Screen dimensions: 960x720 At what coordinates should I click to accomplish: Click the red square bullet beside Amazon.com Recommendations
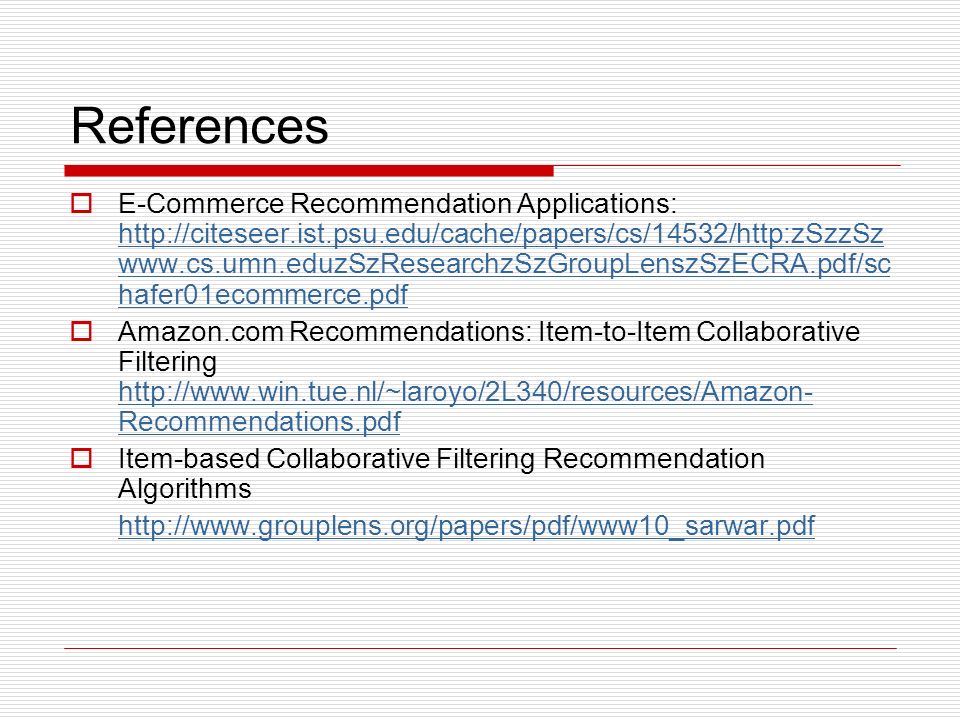point(81,331)
